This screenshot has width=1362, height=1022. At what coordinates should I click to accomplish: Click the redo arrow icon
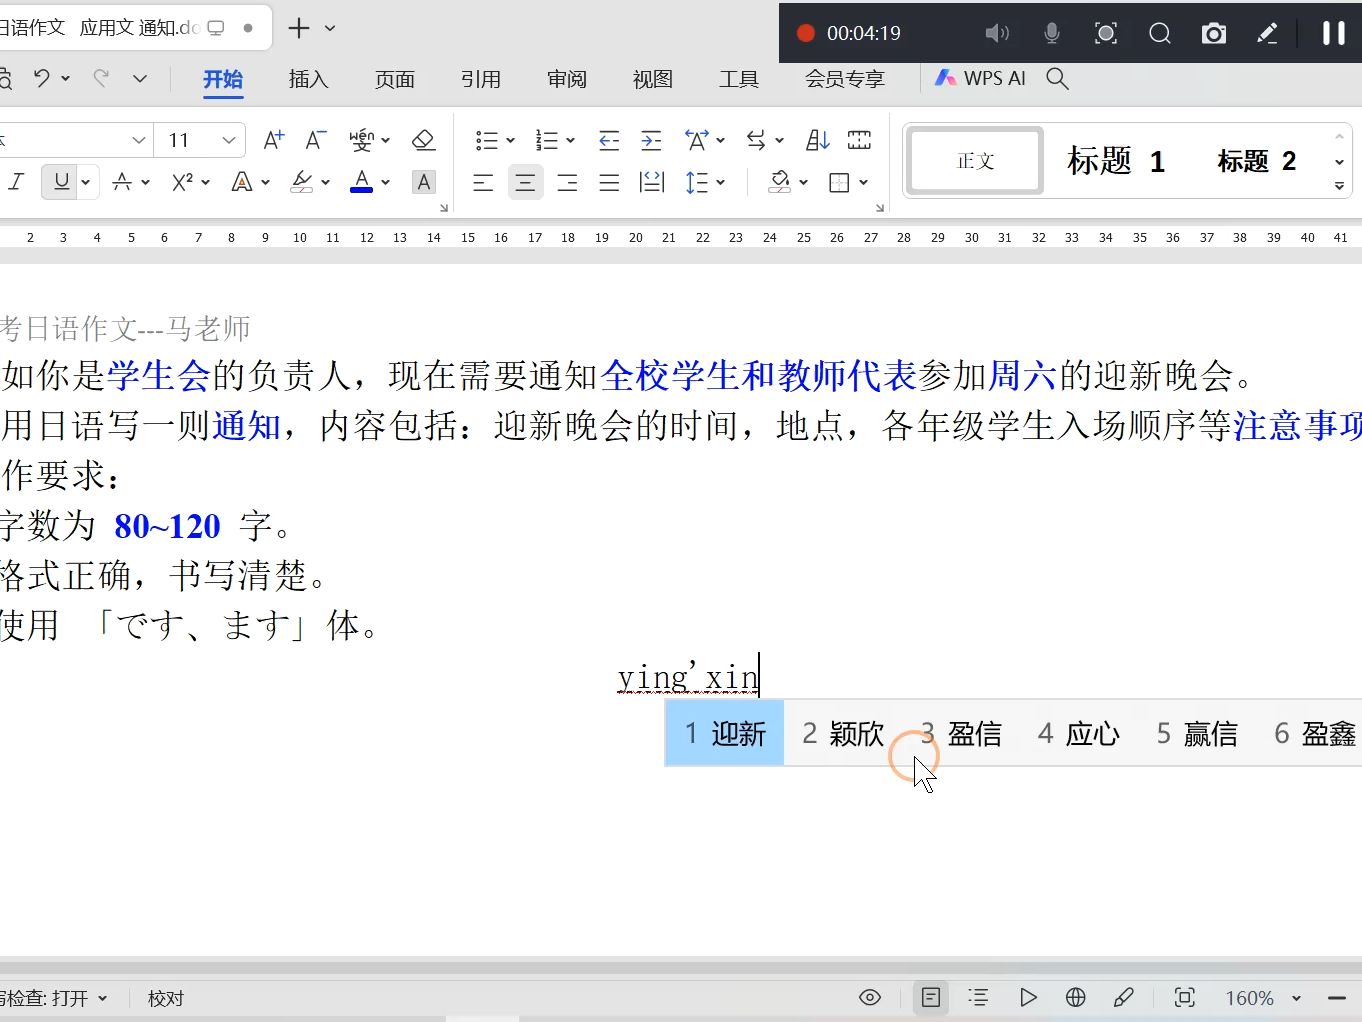101,78
